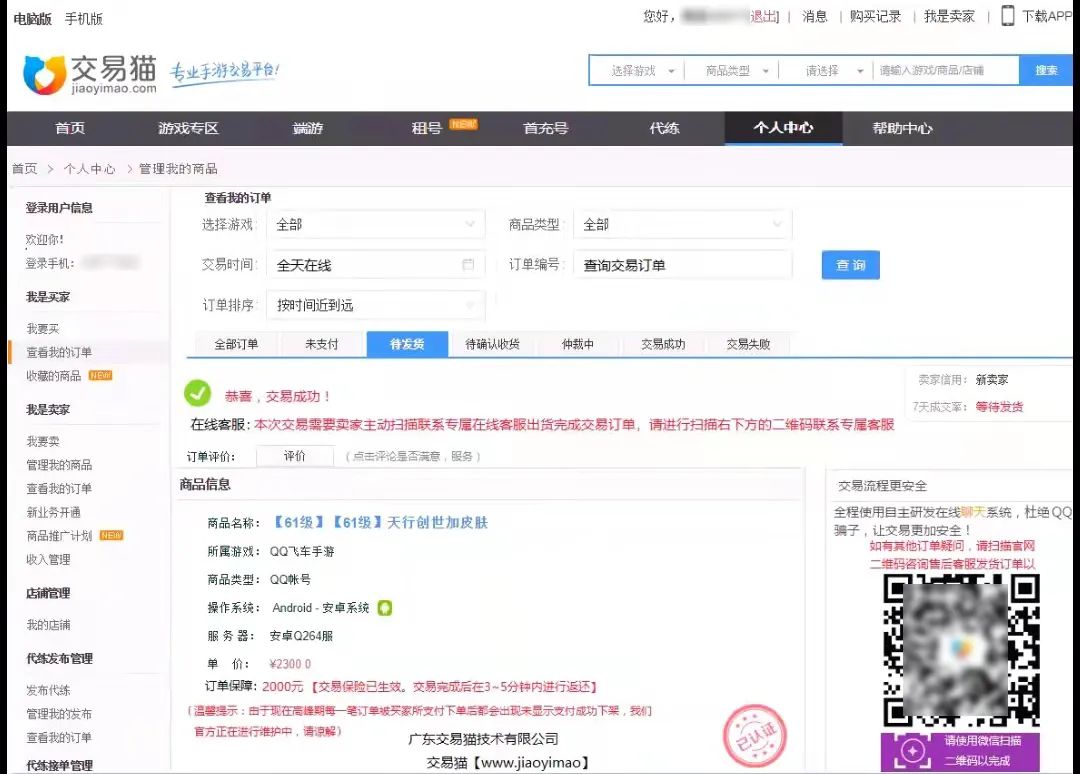The width and height of the screenshot is (1080, 774).
Task: Switch to the 未支付 tab
Action: (x=322, y=344)
